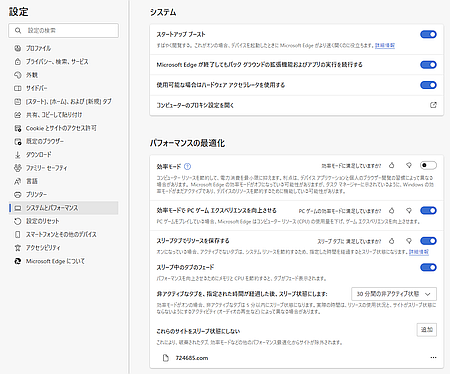The width and height of the screenshot is (450, 374).
Task: Click the ダウンロード download arrow icon
Action: (x=18, y=155)
